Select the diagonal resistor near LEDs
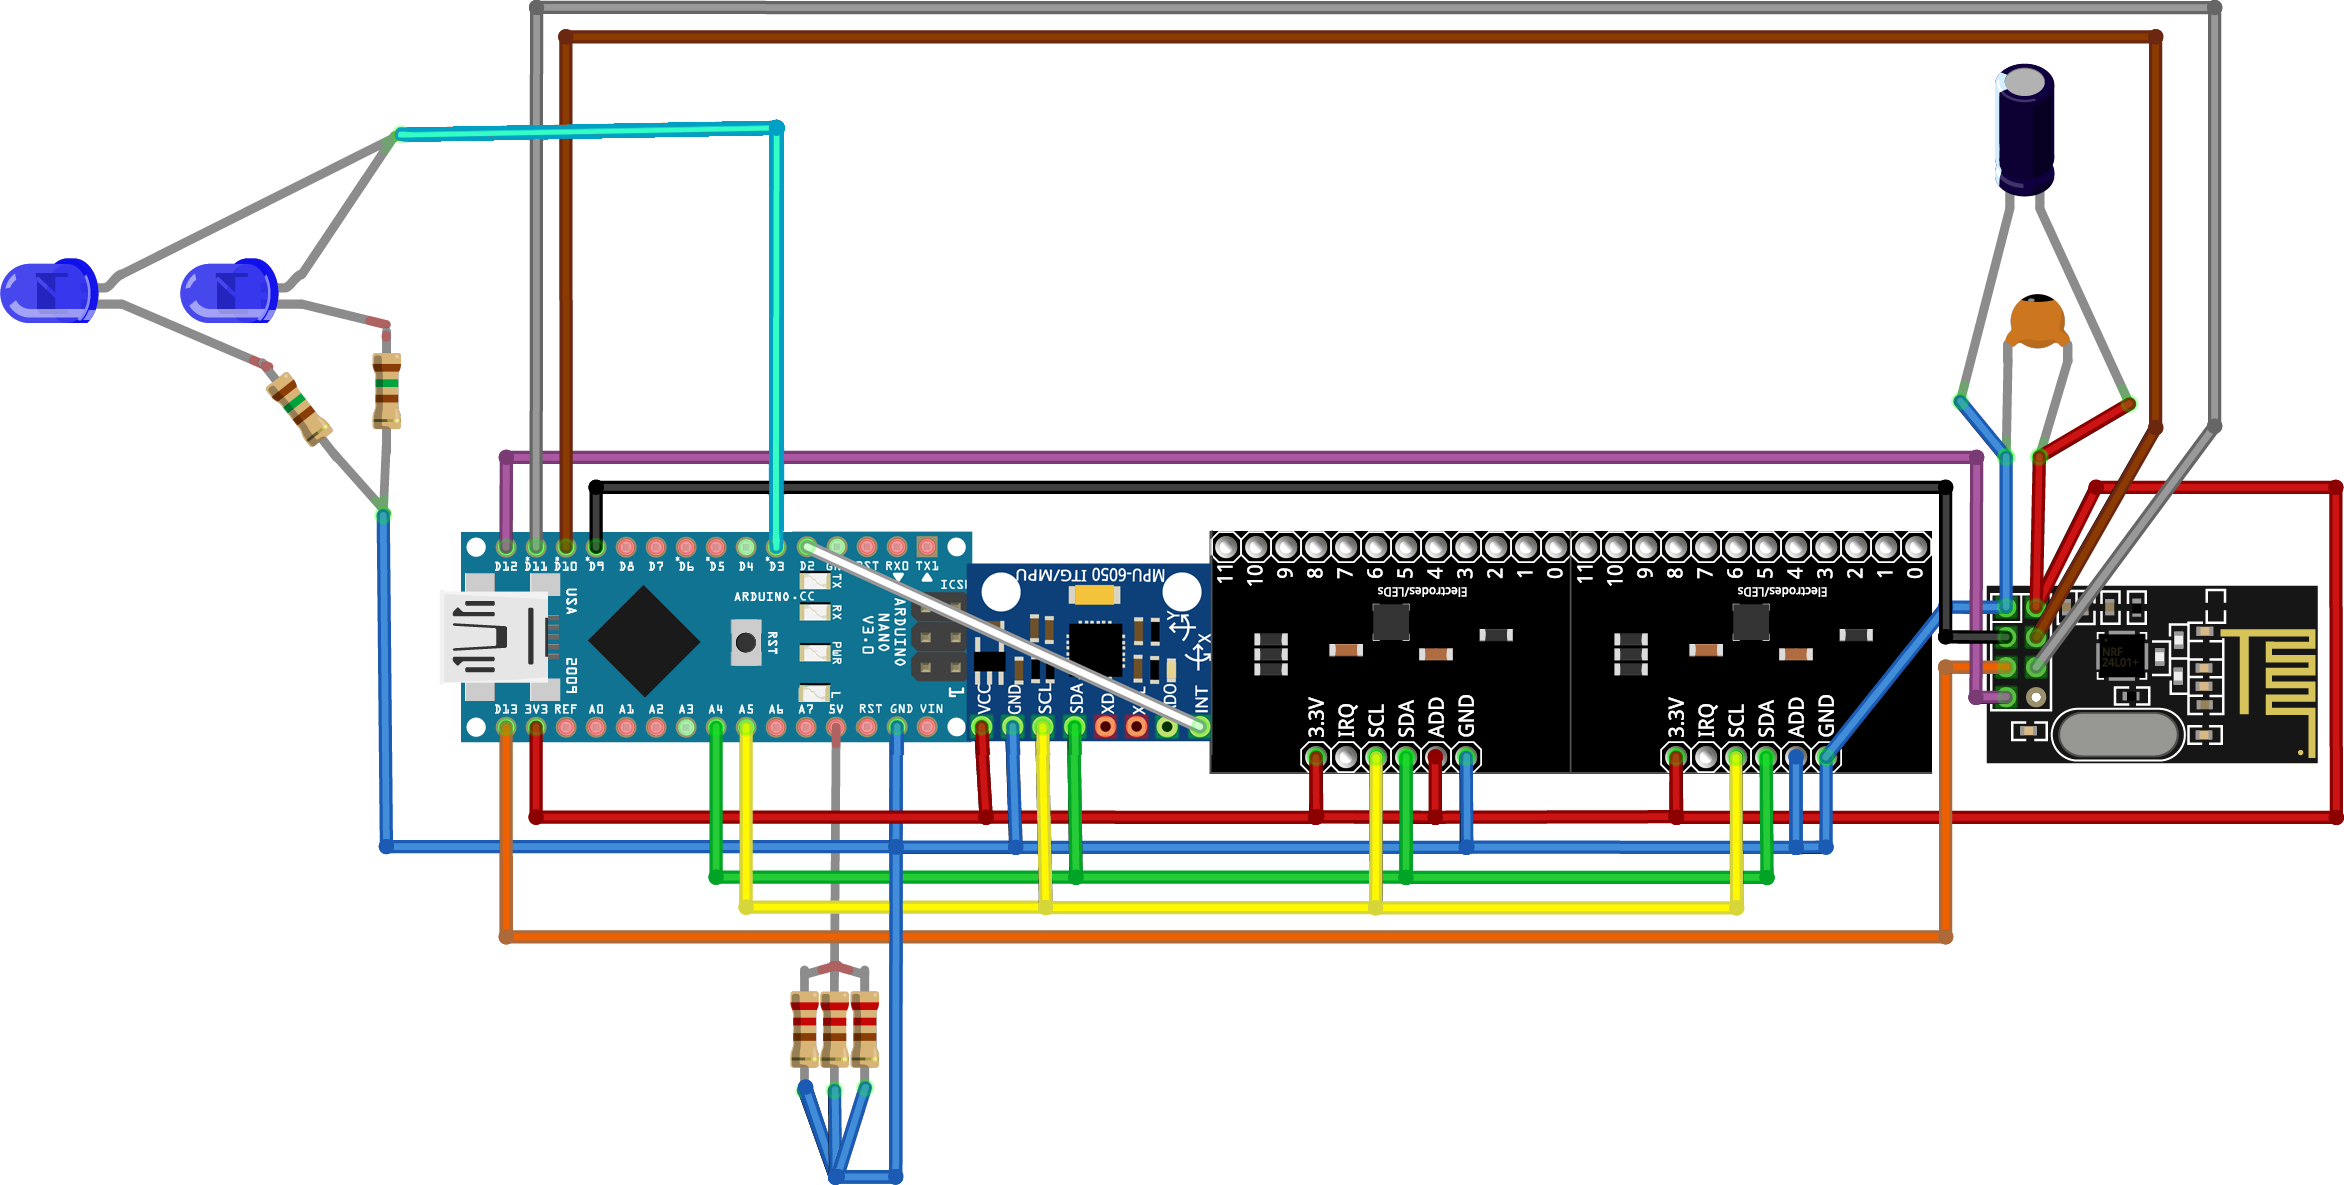This screenshot has height=1185, width=2344. click(x=299, y=409)
